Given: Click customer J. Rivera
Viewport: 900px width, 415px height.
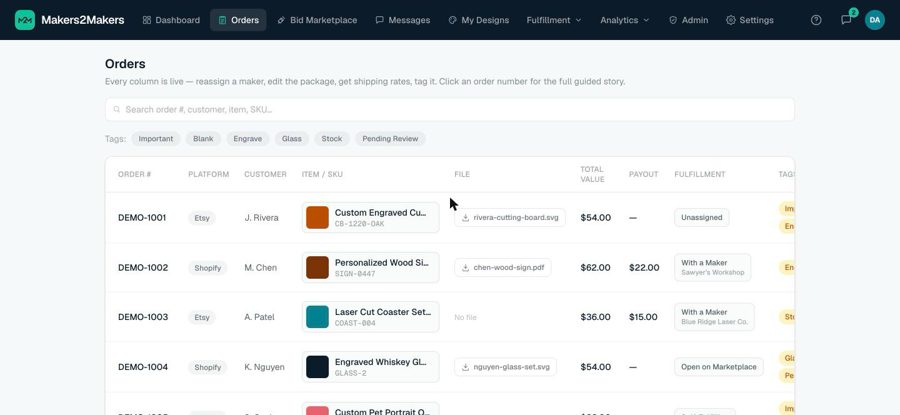Looking at the screenshot, I should (262, 218).
